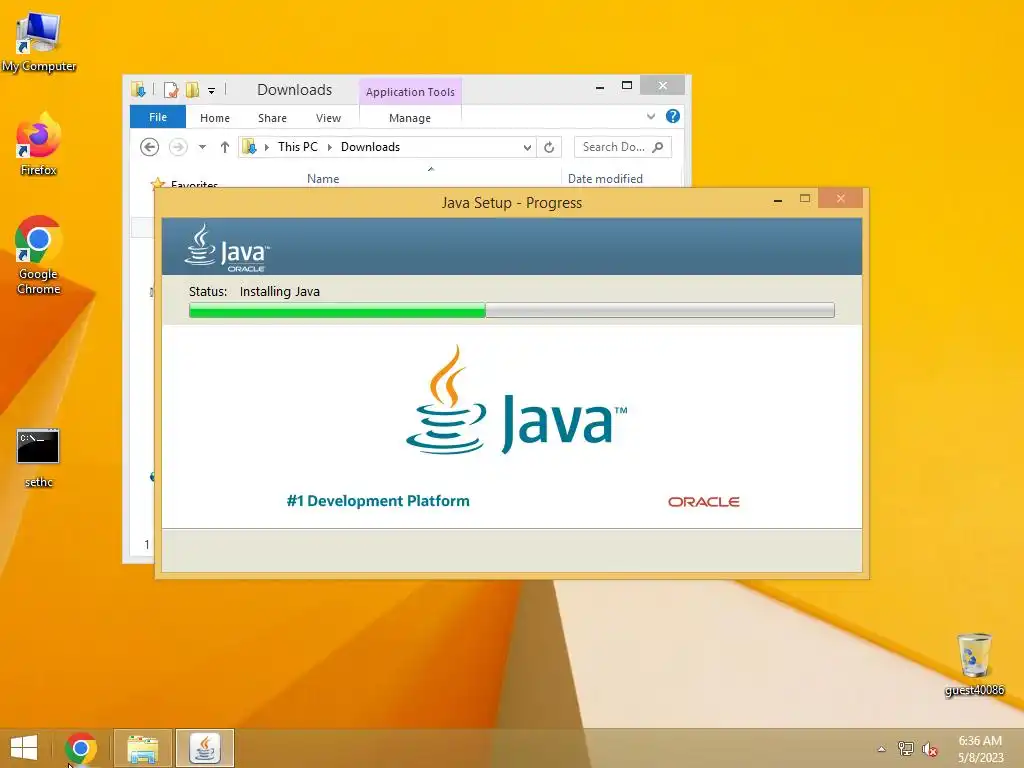Open the Manage ribbon tab
This screenshot has width=1024, height=768.
409,118
